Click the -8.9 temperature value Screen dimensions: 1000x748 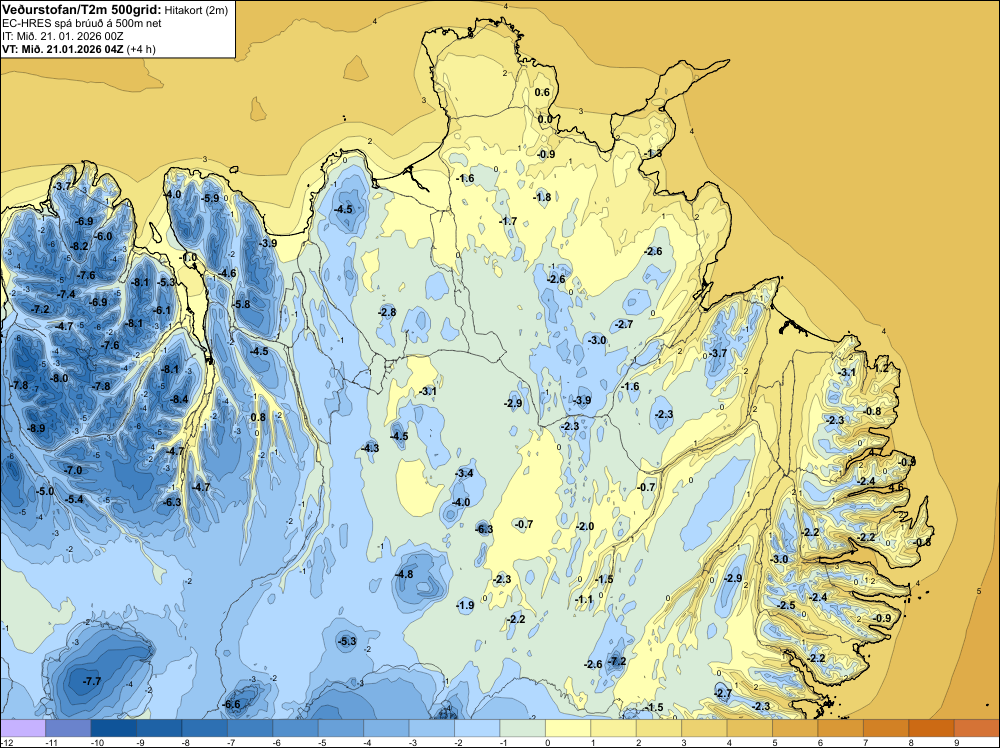pos(36,428)
